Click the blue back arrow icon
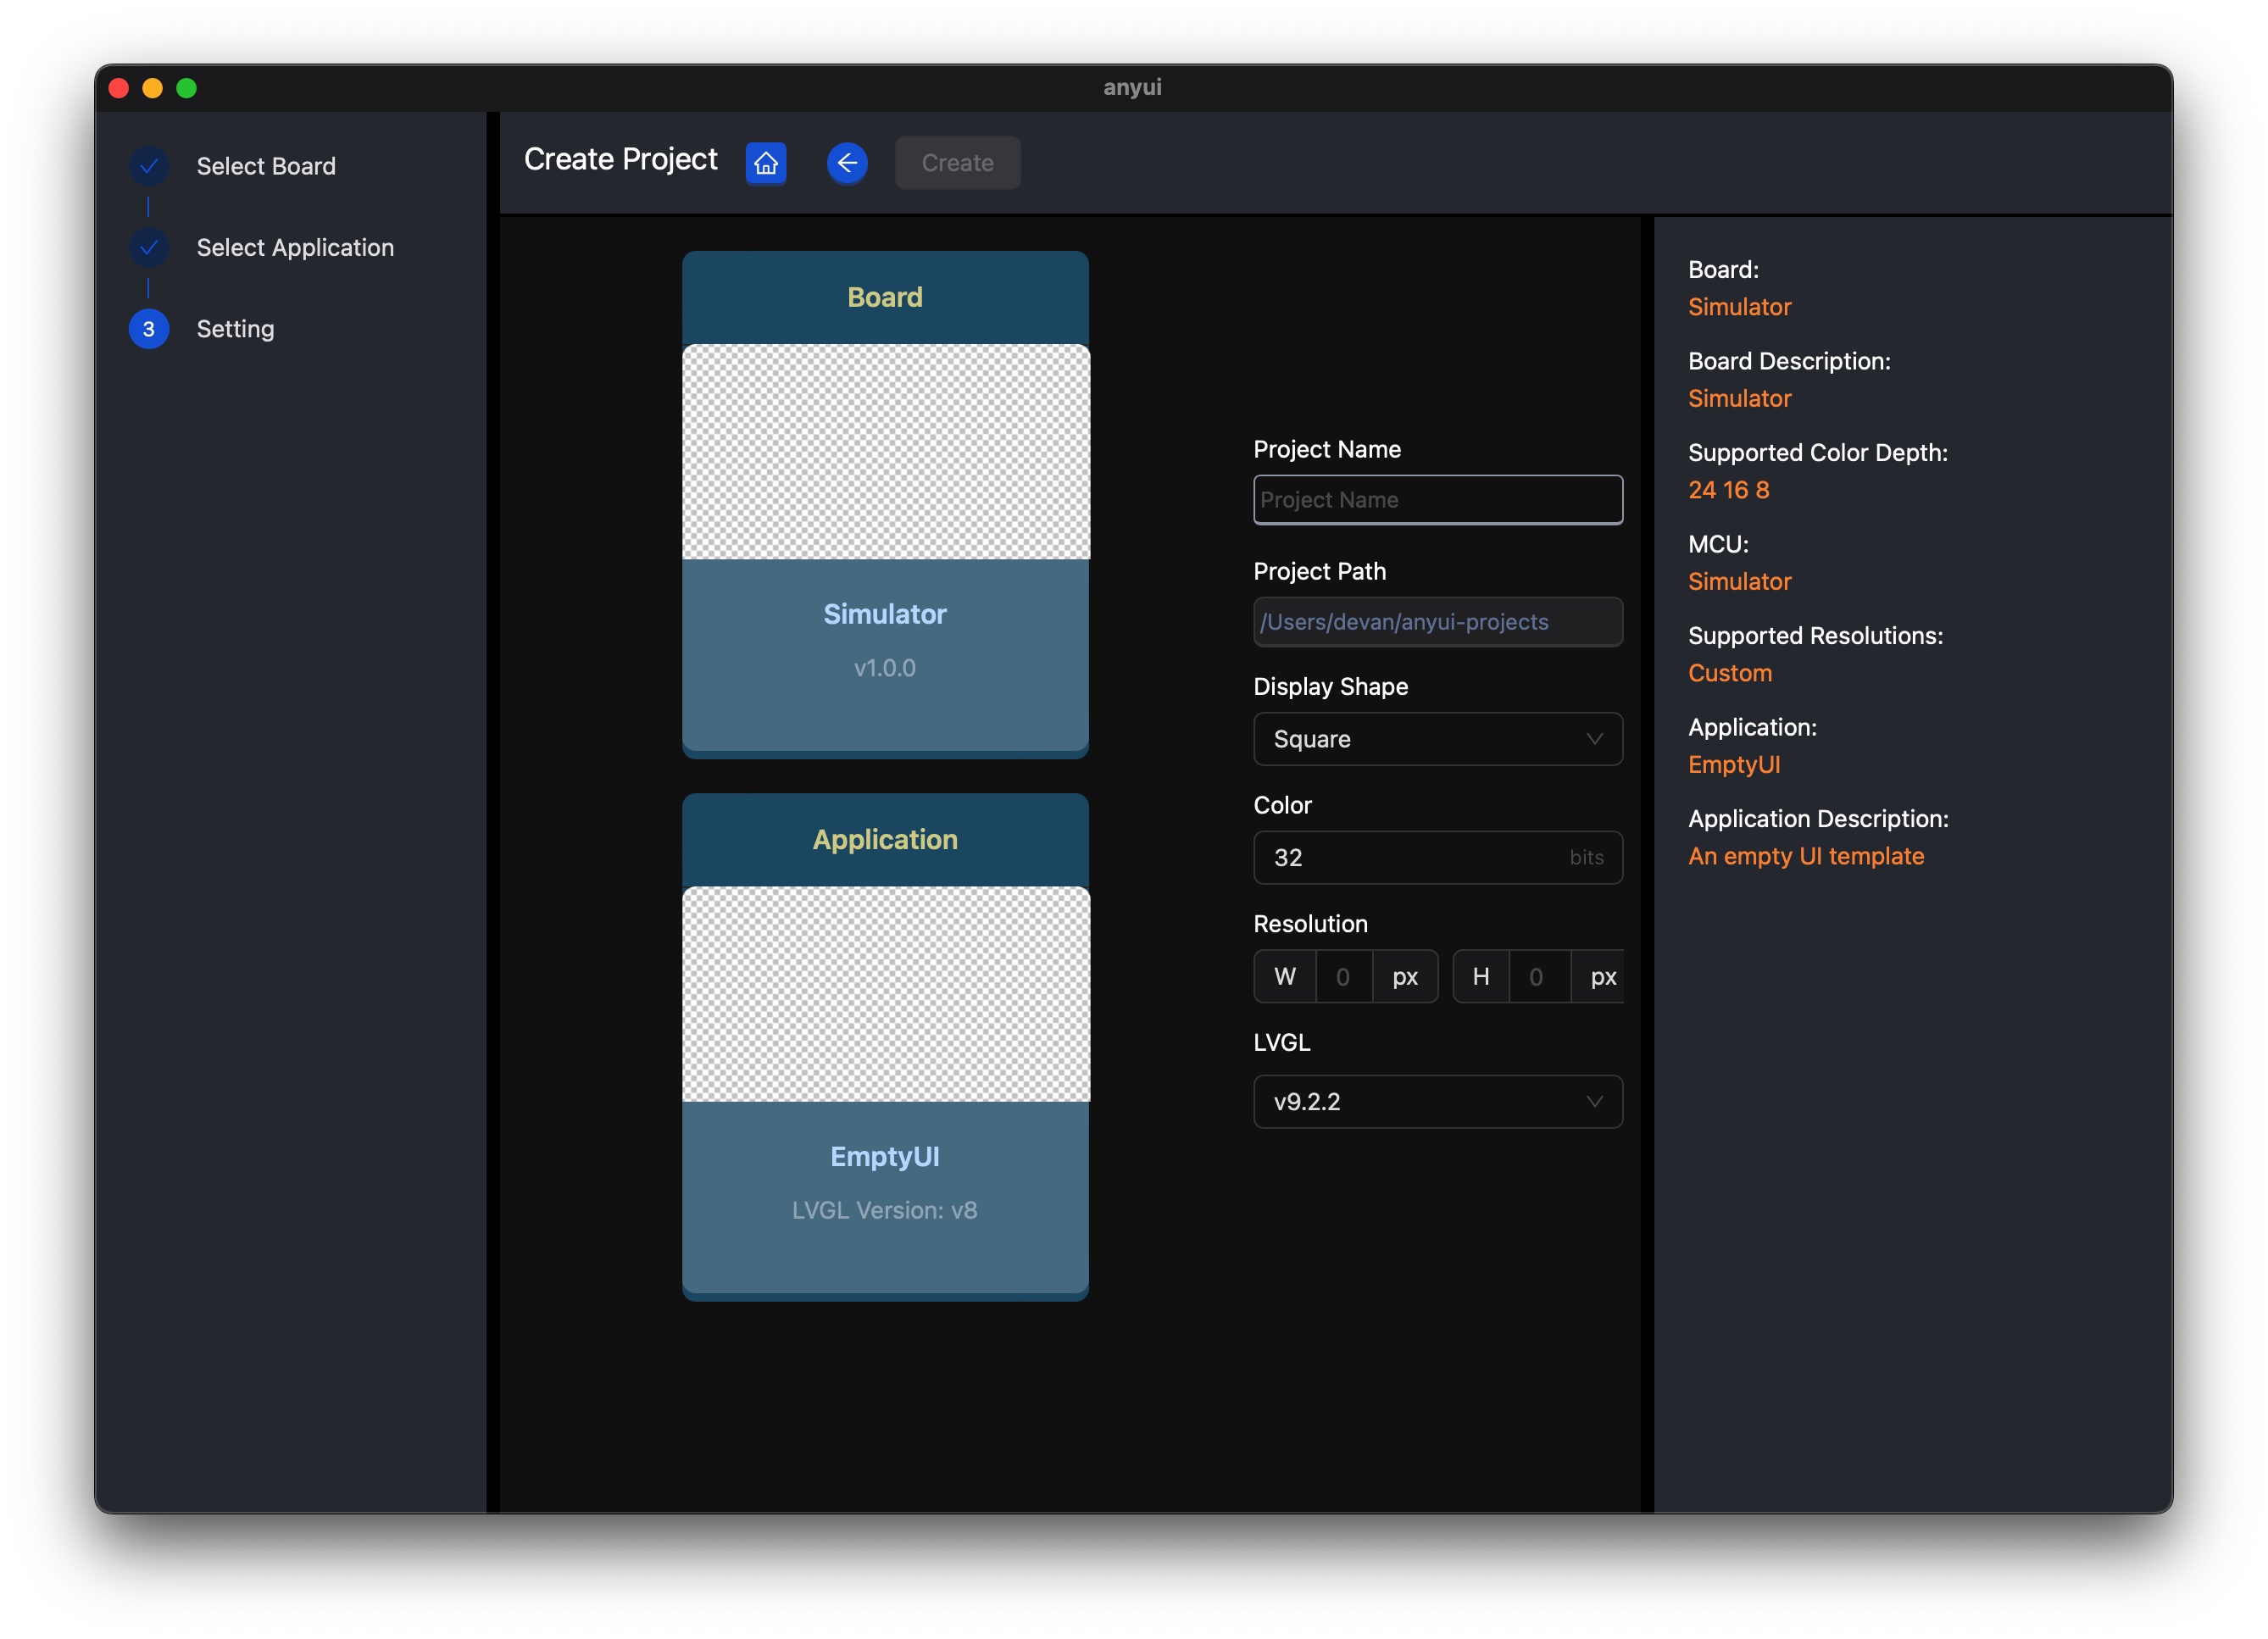Viewport: 2268px width, 1639px height. (x=847, y=163)
